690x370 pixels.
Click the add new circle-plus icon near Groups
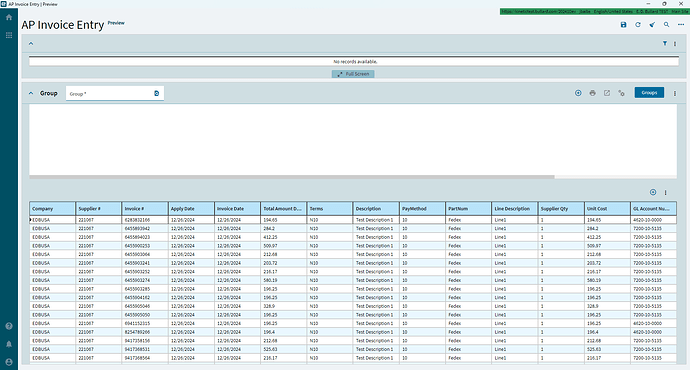[578, 93]
